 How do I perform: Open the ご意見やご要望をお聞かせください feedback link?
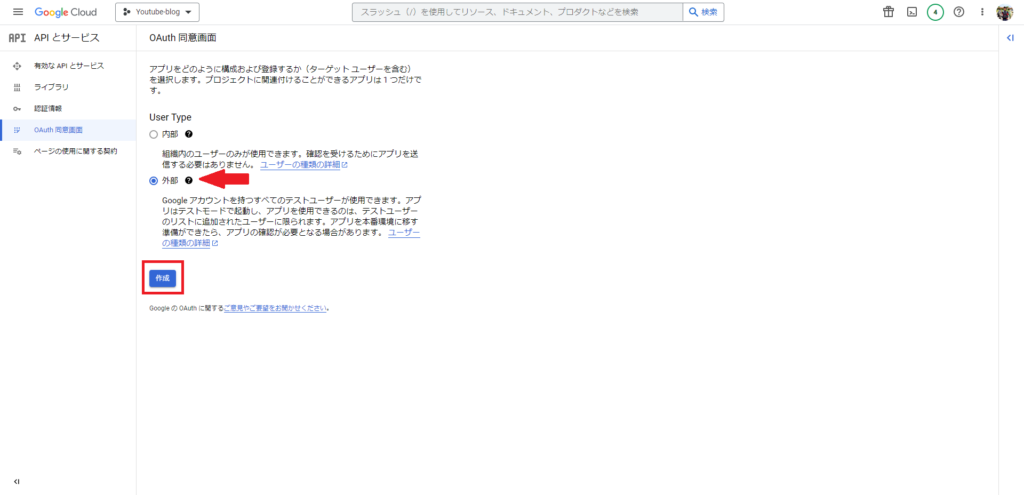coord(276,307)
